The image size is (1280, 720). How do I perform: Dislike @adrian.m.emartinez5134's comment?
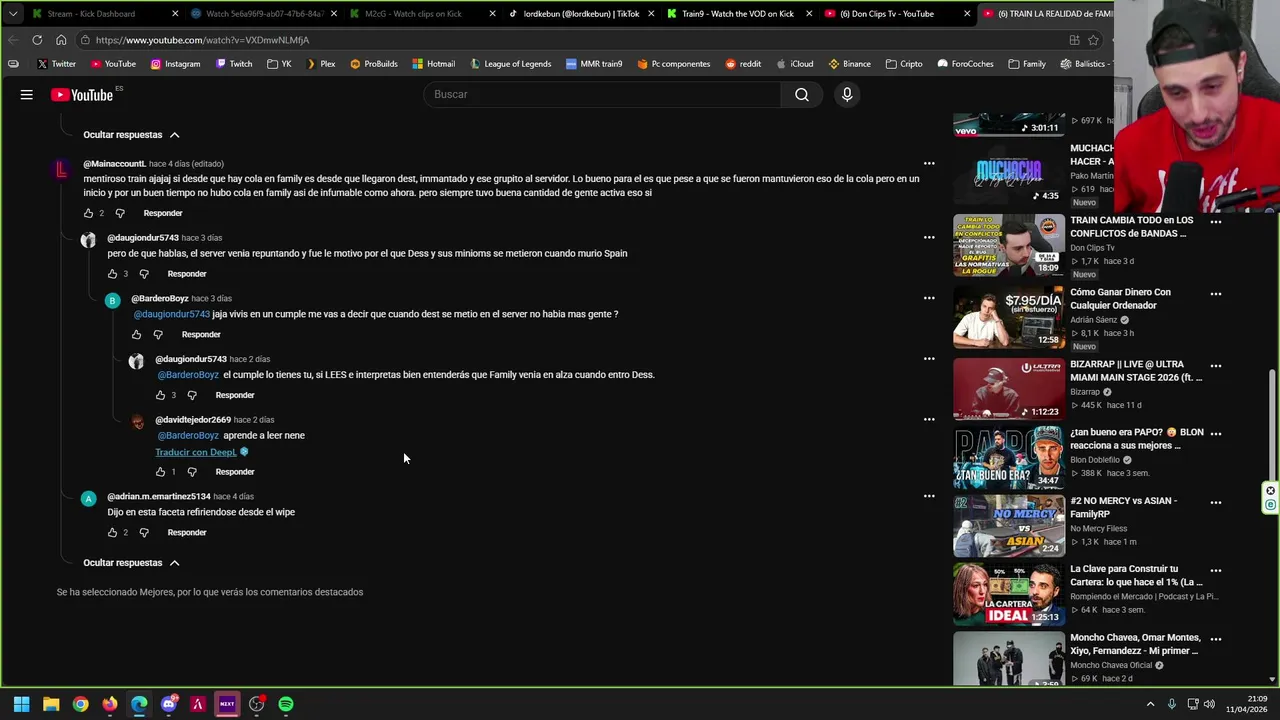144,533
